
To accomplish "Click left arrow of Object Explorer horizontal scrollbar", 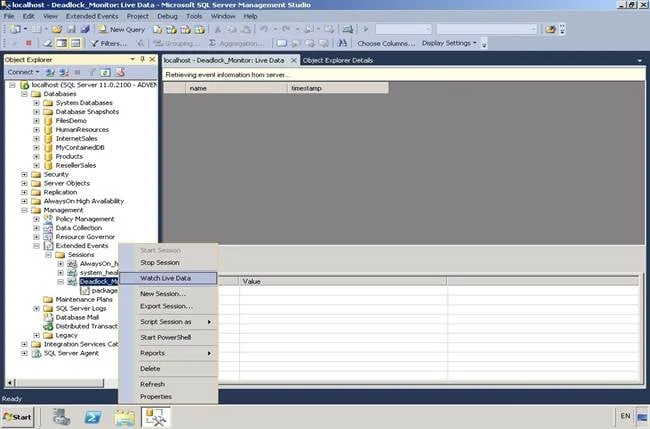I will tap(10, 383).
